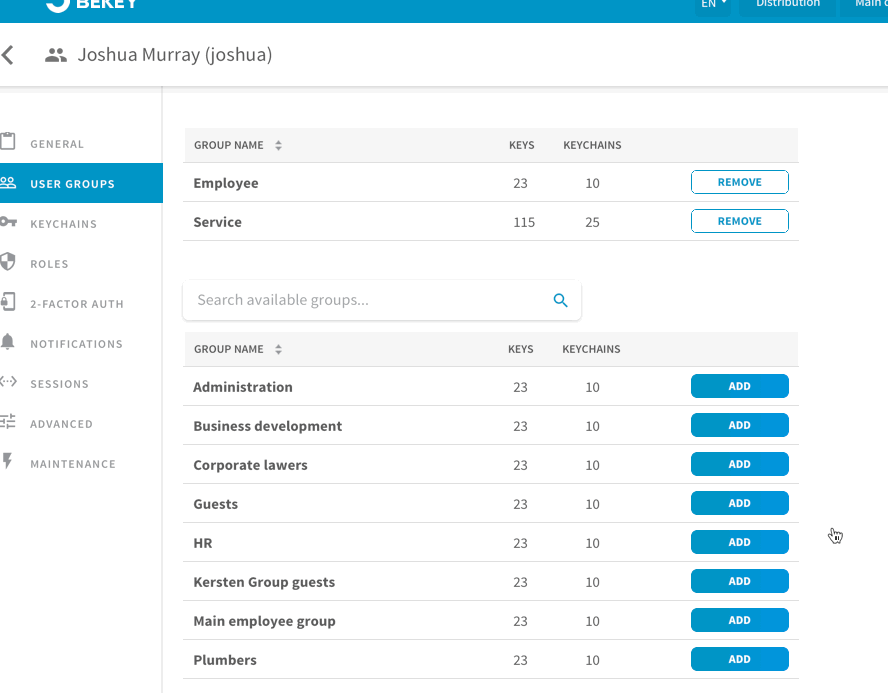Viewport: 888px width, 693px height.
Task: Open the Roles section
Action: coord(81,264)
